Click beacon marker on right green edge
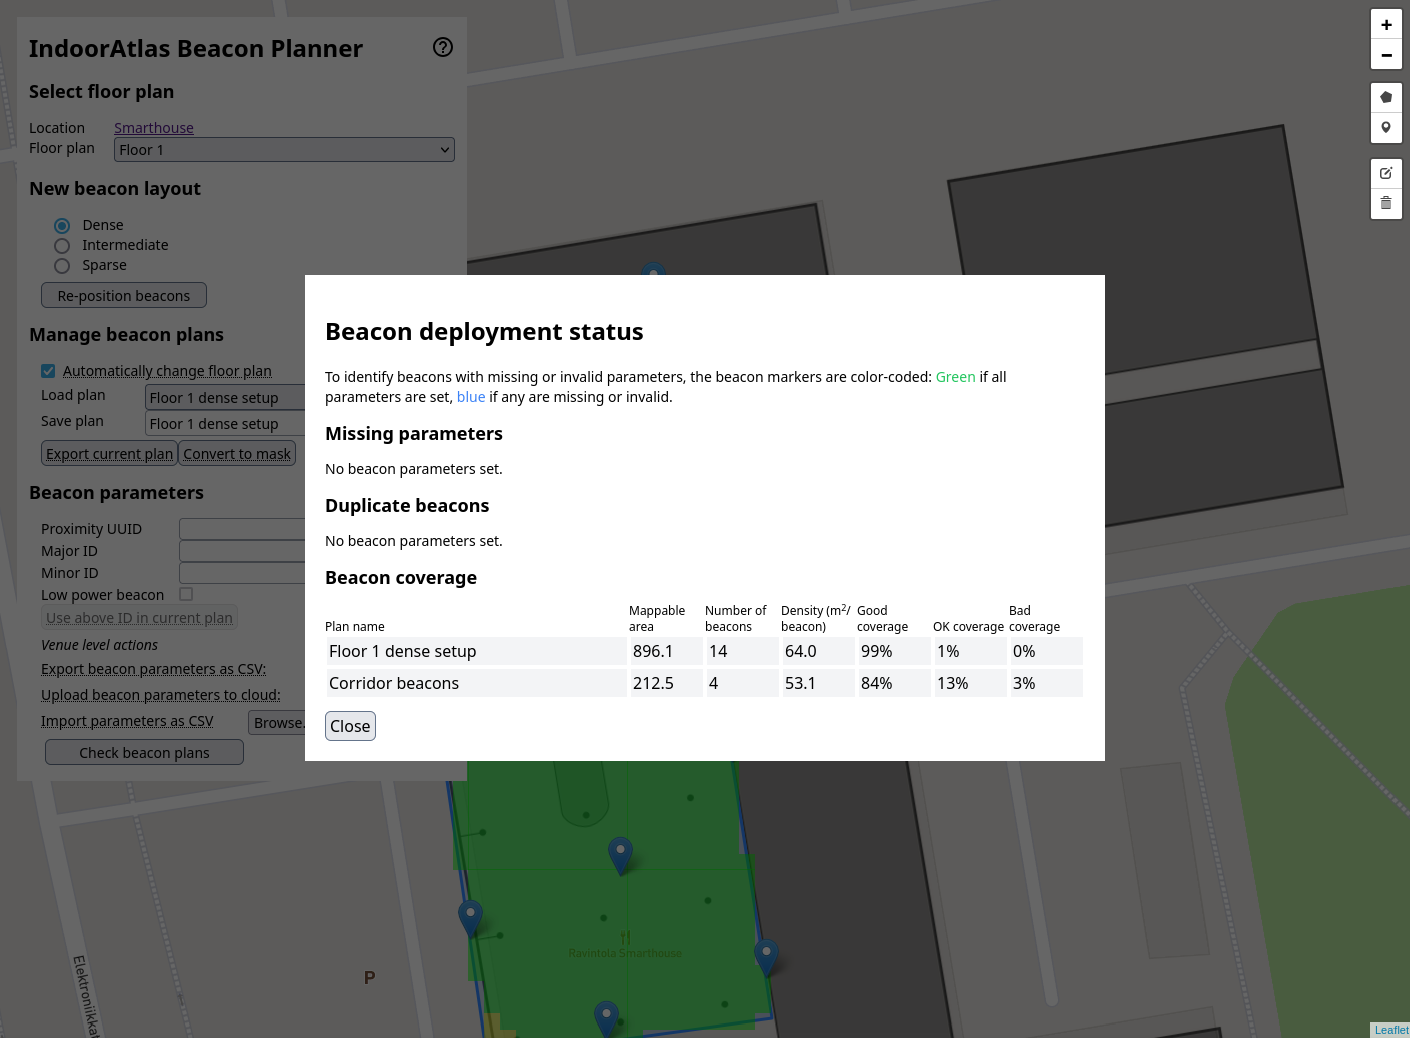Screen dimensions: 1410x1038 tap(766, 957)
